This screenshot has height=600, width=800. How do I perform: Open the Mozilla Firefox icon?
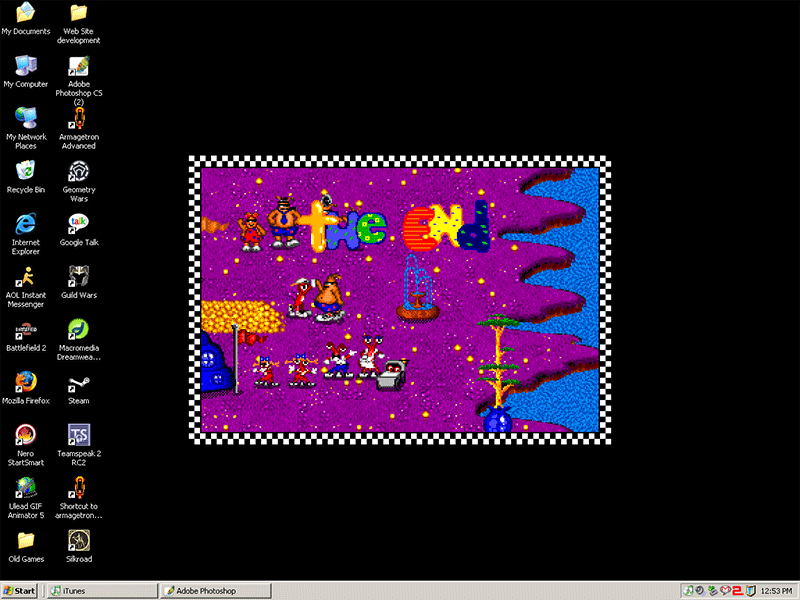(x=26, y=382)
